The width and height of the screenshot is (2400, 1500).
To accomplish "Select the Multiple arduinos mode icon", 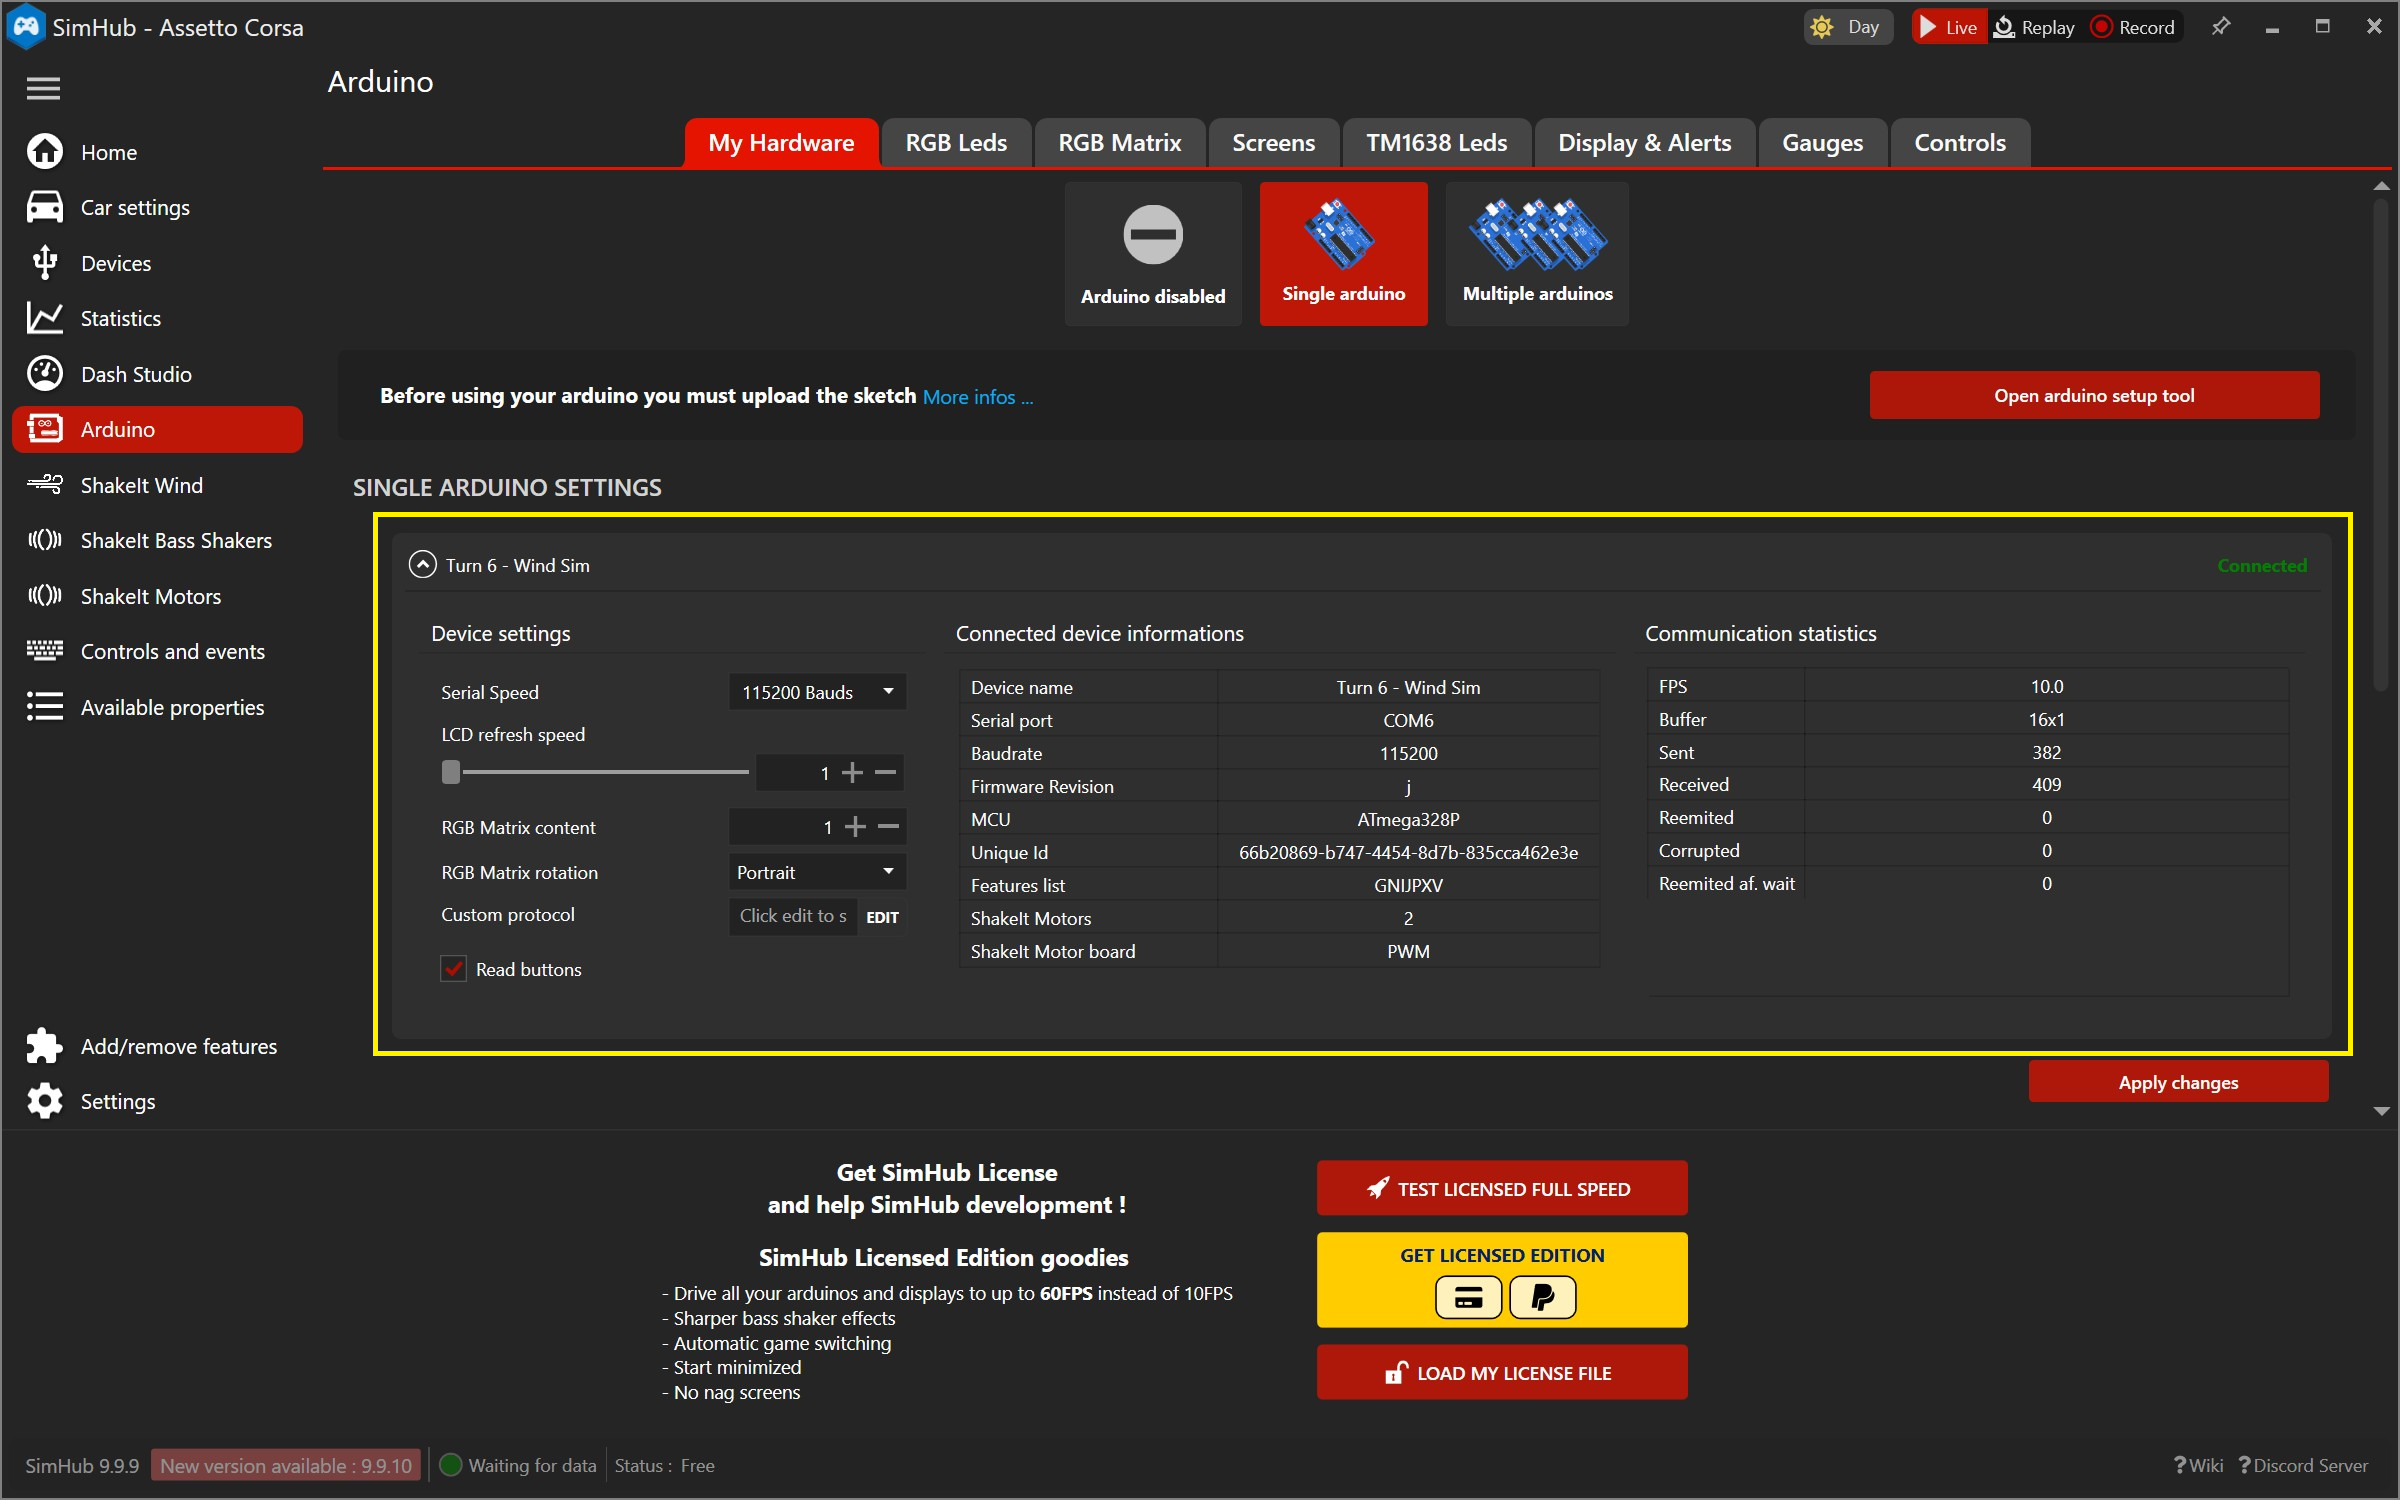I will (x=1537, y=253).
